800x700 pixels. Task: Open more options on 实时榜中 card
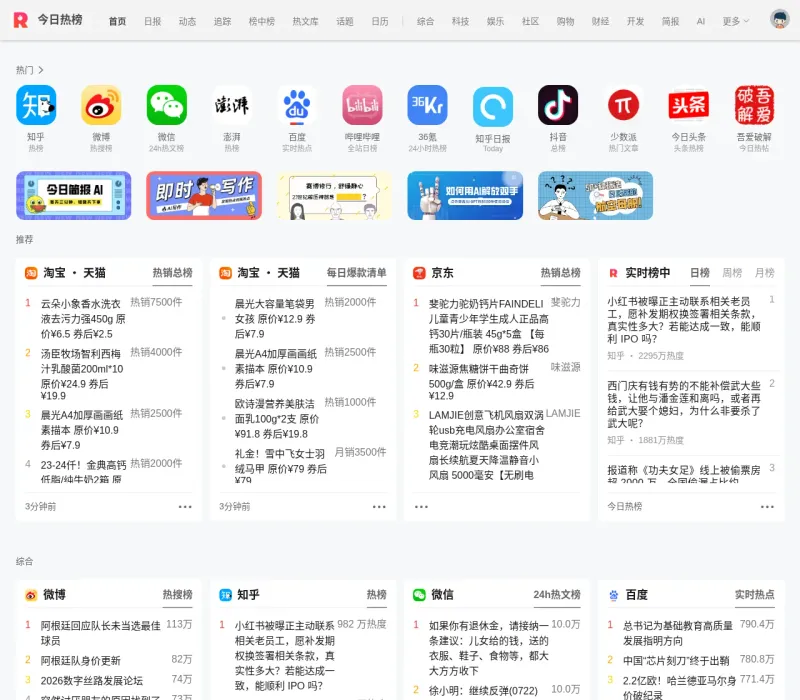[767, 507]
